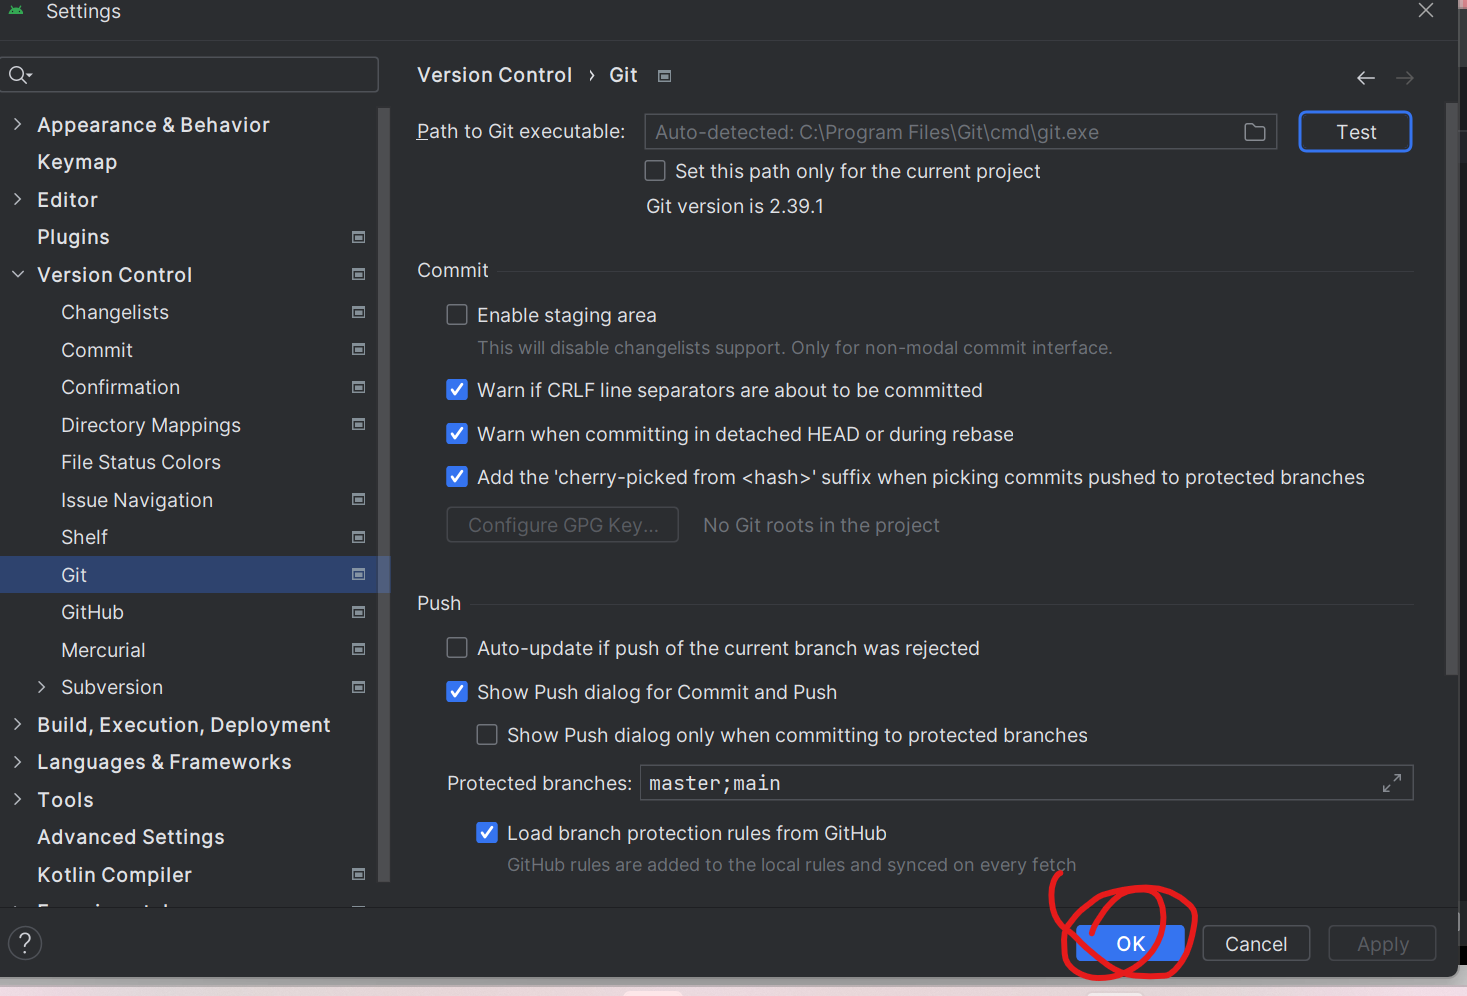Click the Cancel button
Screen dimensions: 1467x996
[x=1256, y=944]
